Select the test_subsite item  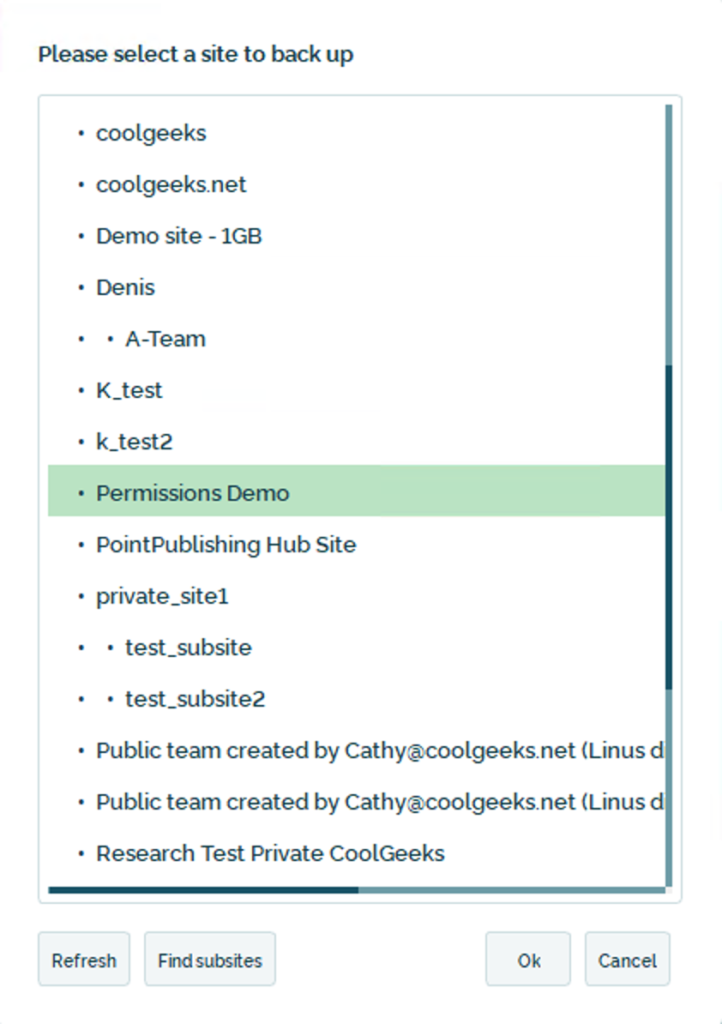coord(188,648)
